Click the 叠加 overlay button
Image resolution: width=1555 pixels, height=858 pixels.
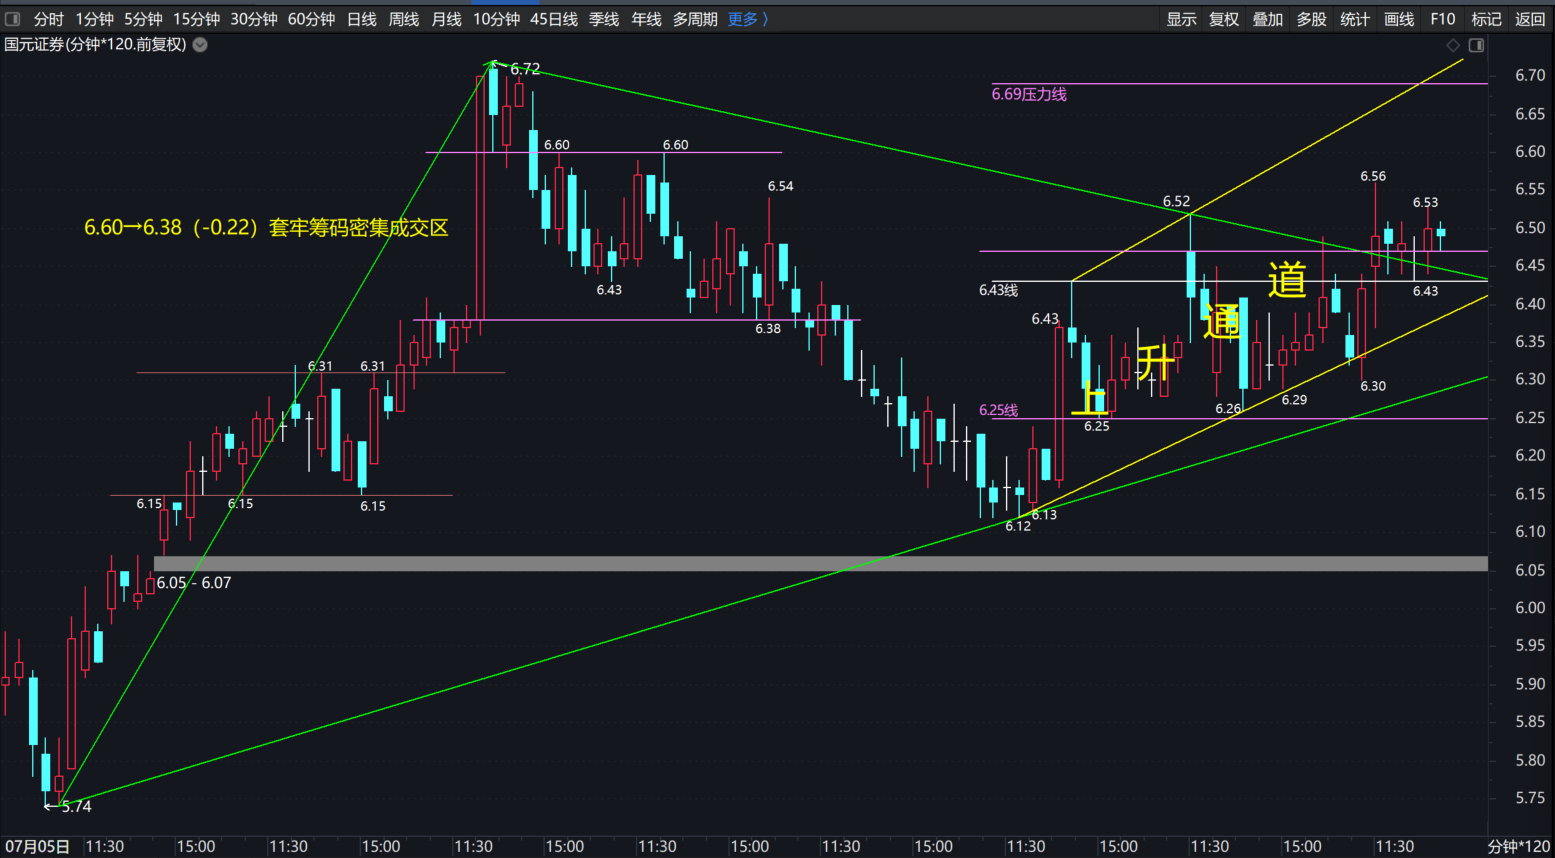(1268, 19)
